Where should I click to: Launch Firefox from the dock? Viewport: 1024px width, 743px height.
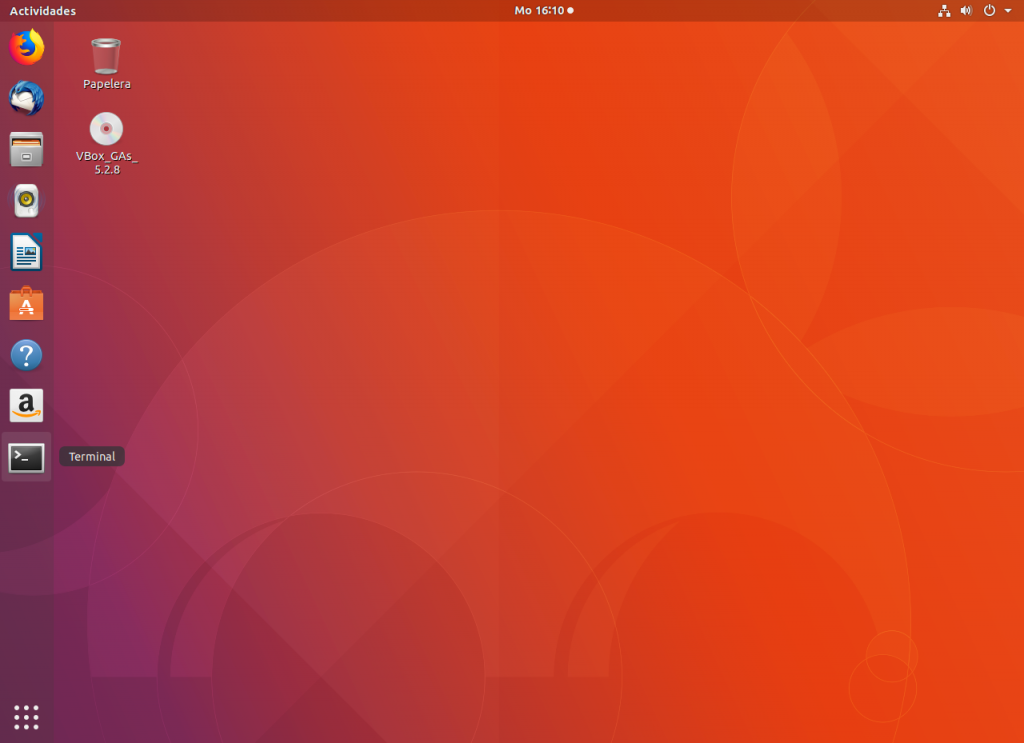[26, 47]
